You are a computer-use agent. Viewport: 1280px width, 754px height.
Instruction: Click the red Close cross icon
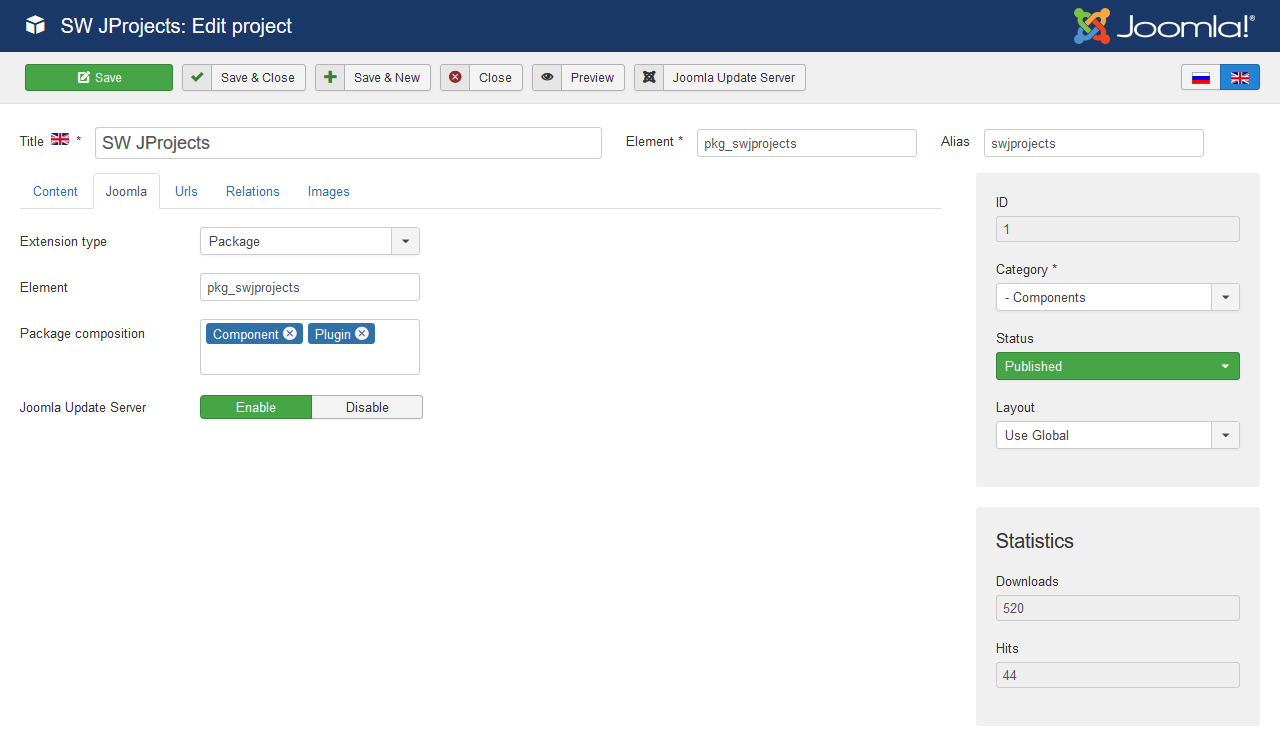tap(455, 77)
